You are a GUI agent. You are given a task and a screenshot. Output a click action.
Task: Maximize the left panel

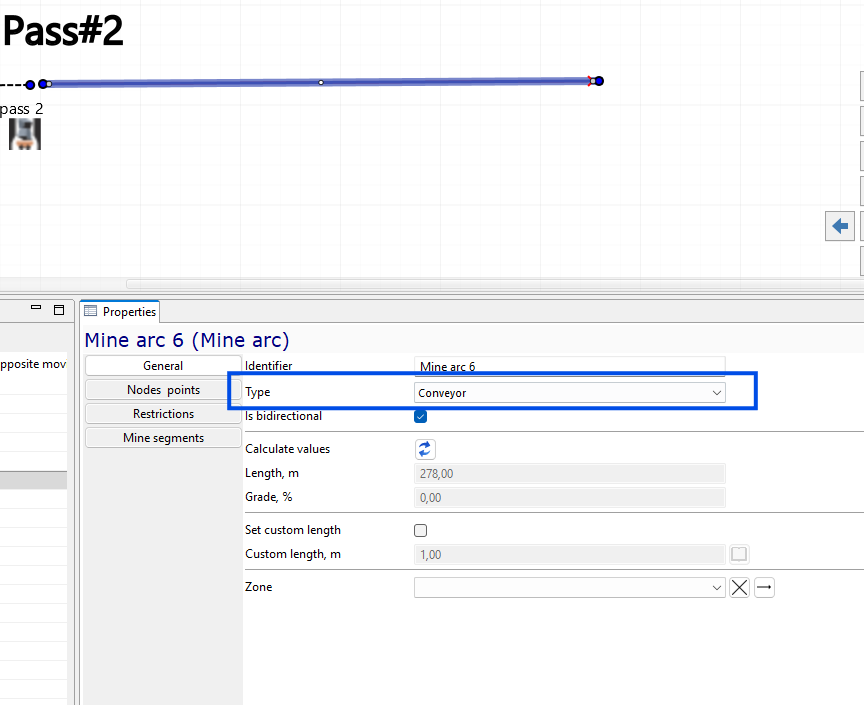pos(59,310)
